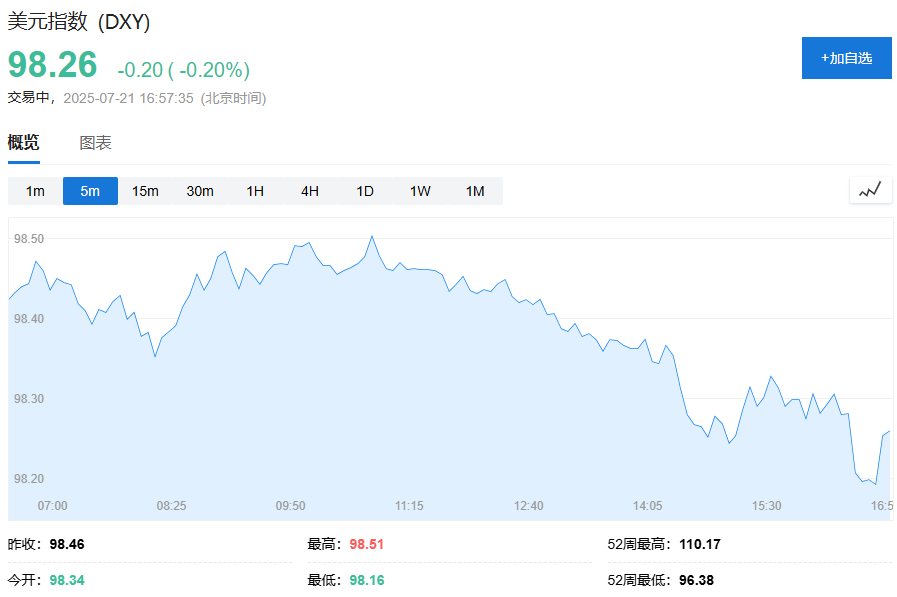Open the 图表 tab
Viewport: 897px width, 597px height.
tap(96, 143)
